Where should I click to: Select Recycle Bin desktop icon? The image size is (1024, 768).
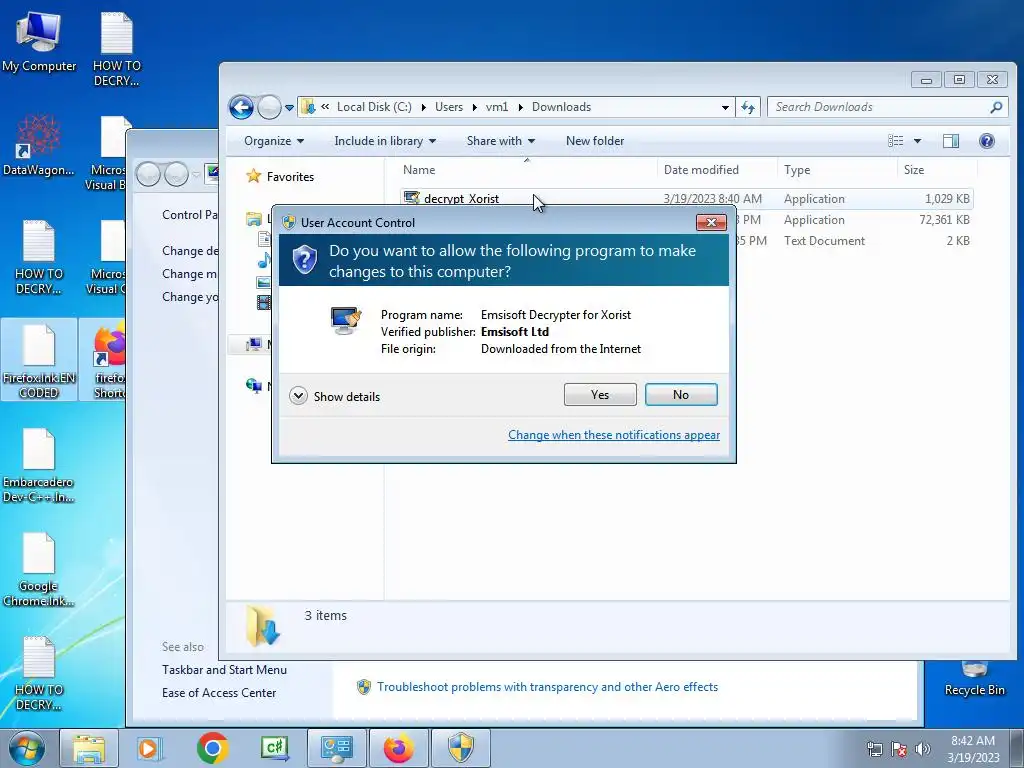tap(974, 679)
